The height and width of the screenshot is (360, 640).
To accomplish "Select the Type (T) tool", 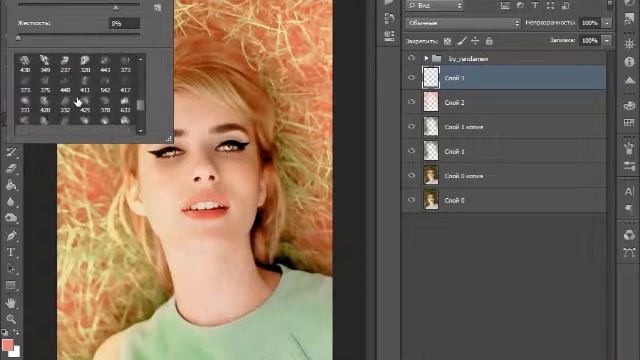I will pos(11,252).
